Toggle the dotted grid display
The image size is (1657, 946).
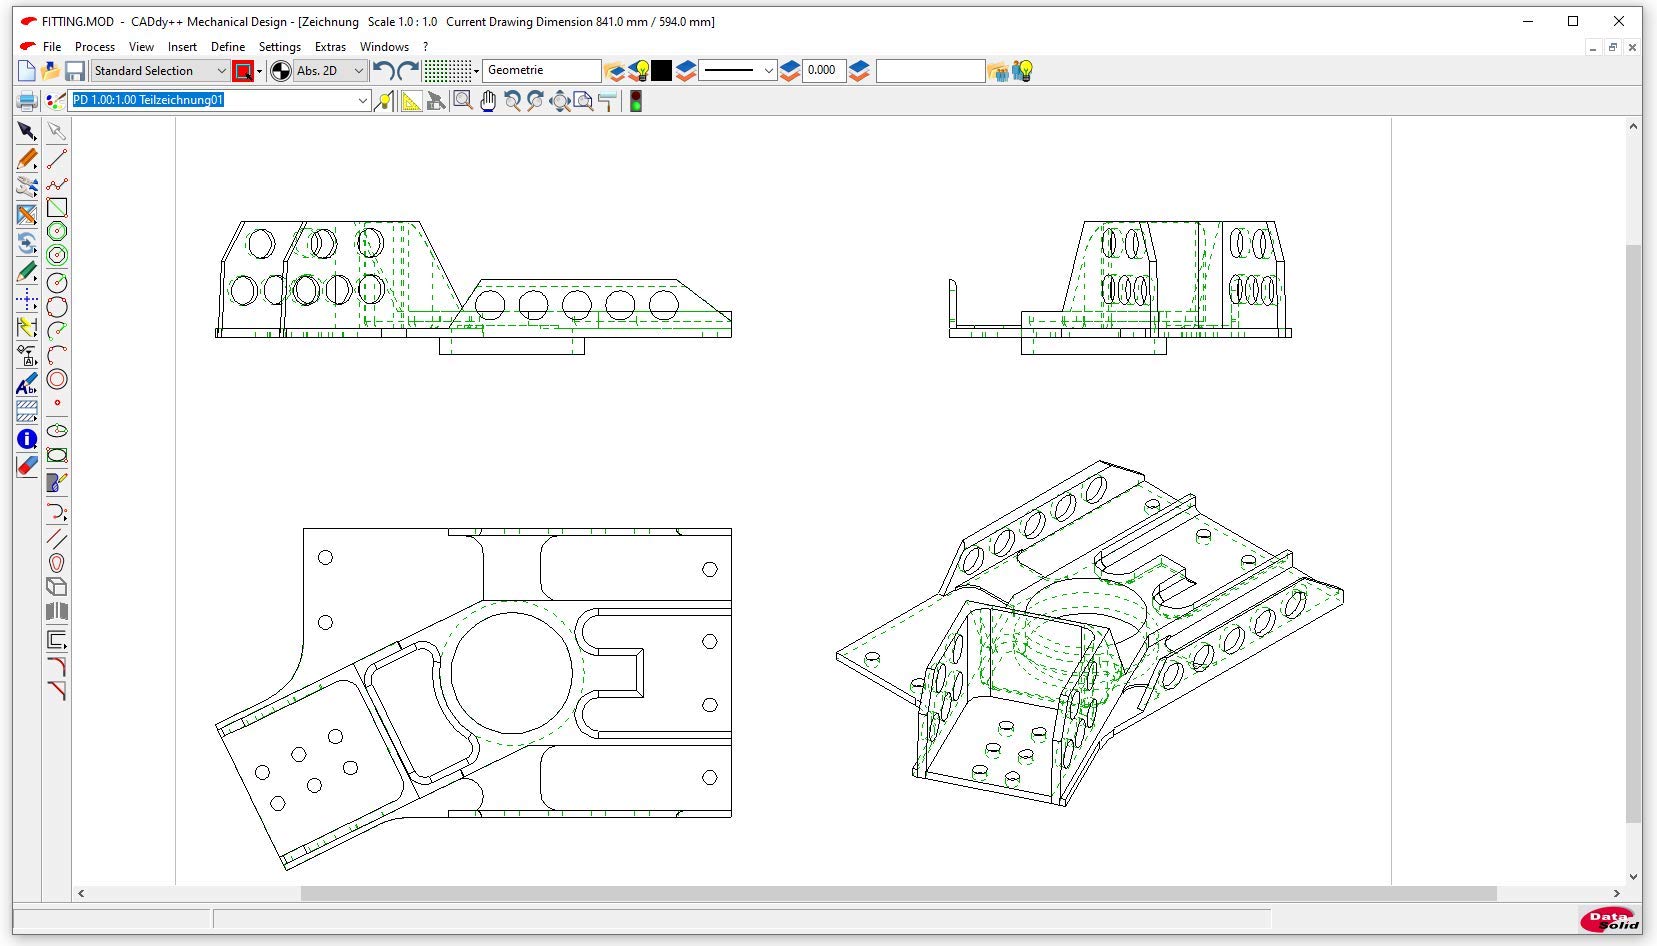pyautogui.click(x=447, y=71)
